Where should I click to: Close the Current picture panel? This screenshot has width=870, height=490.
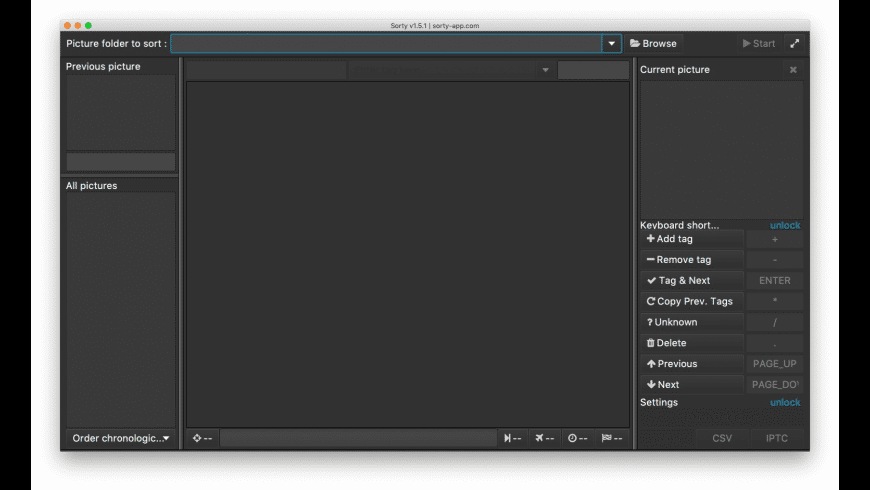tap(793, 69)
